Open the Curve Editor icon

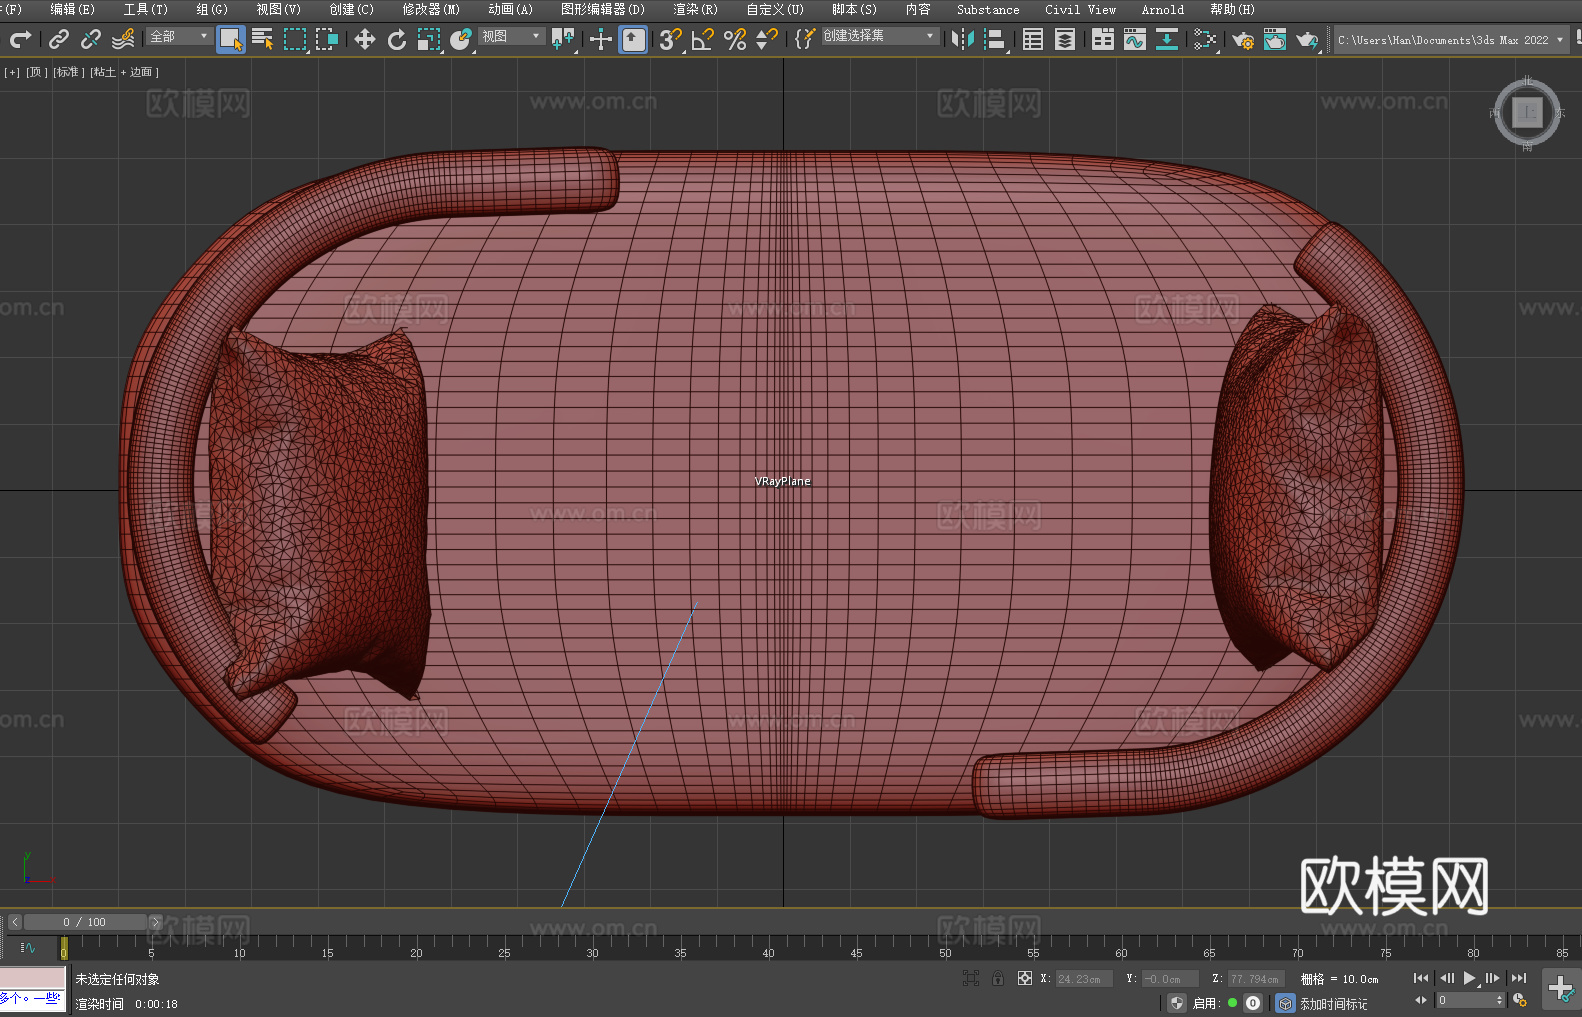pos(1134,39)
